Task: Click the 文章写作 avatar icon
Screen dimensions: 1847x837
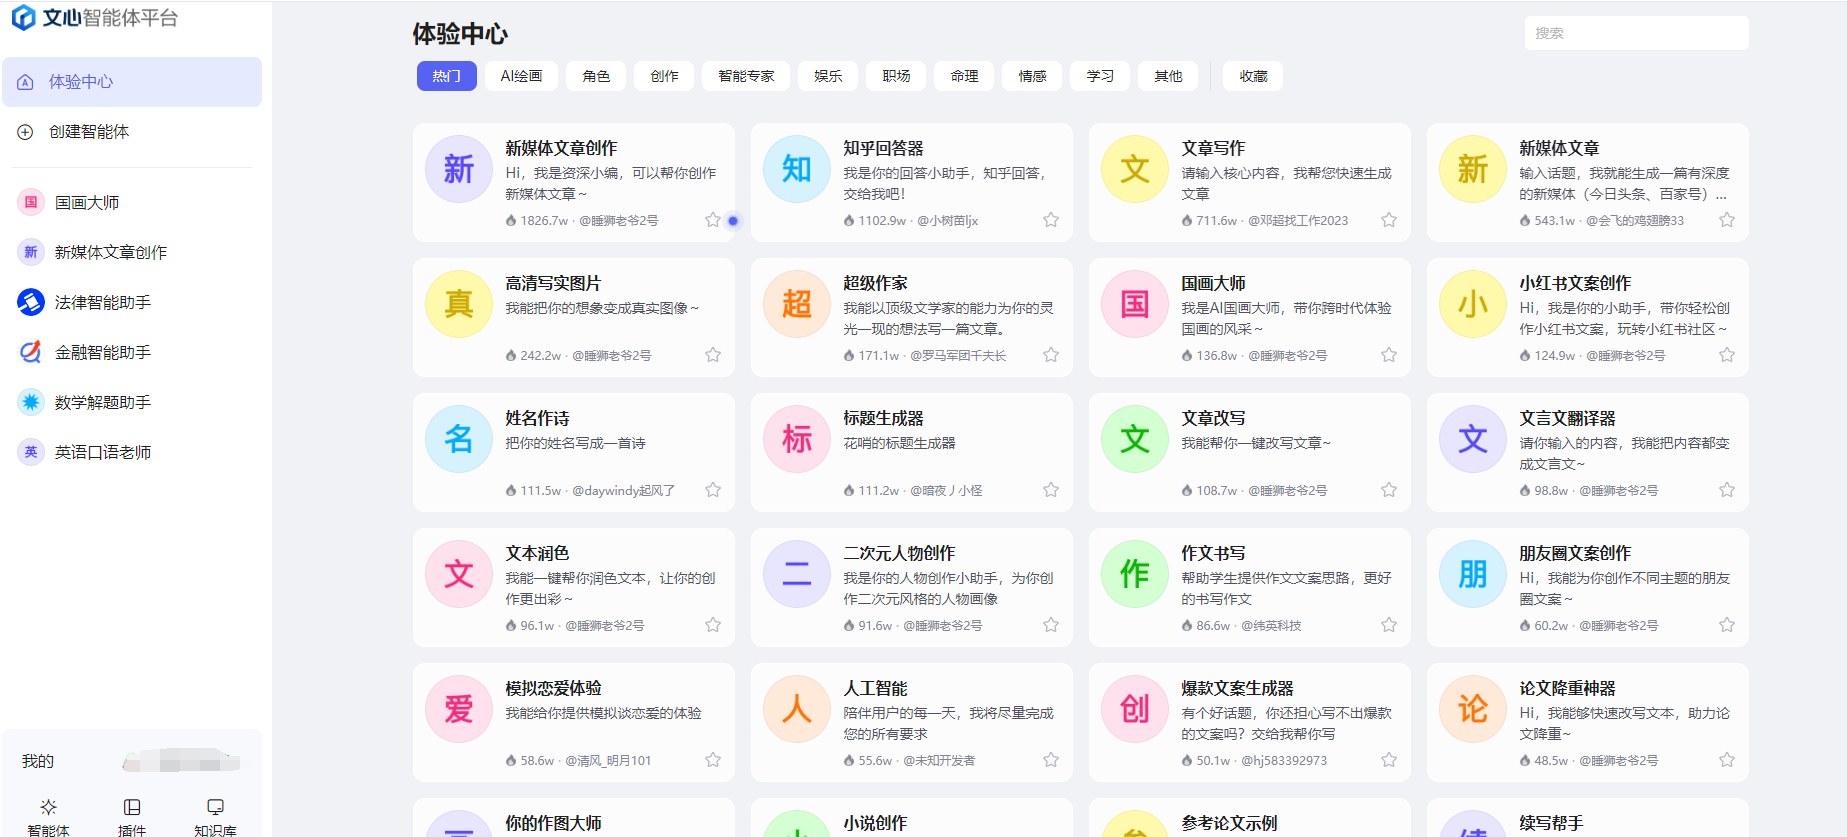Action: click(1135, 169)
